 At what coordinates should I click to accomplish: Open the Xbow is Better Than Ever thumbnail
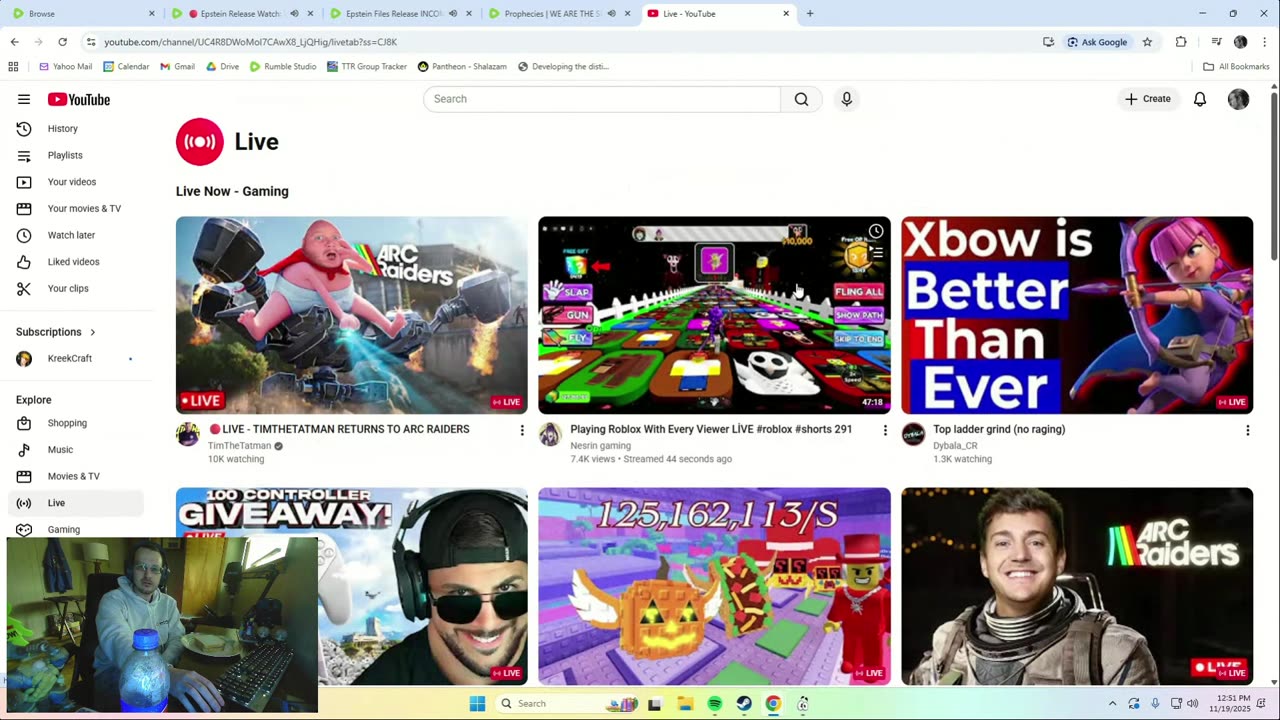[1077, 315]
